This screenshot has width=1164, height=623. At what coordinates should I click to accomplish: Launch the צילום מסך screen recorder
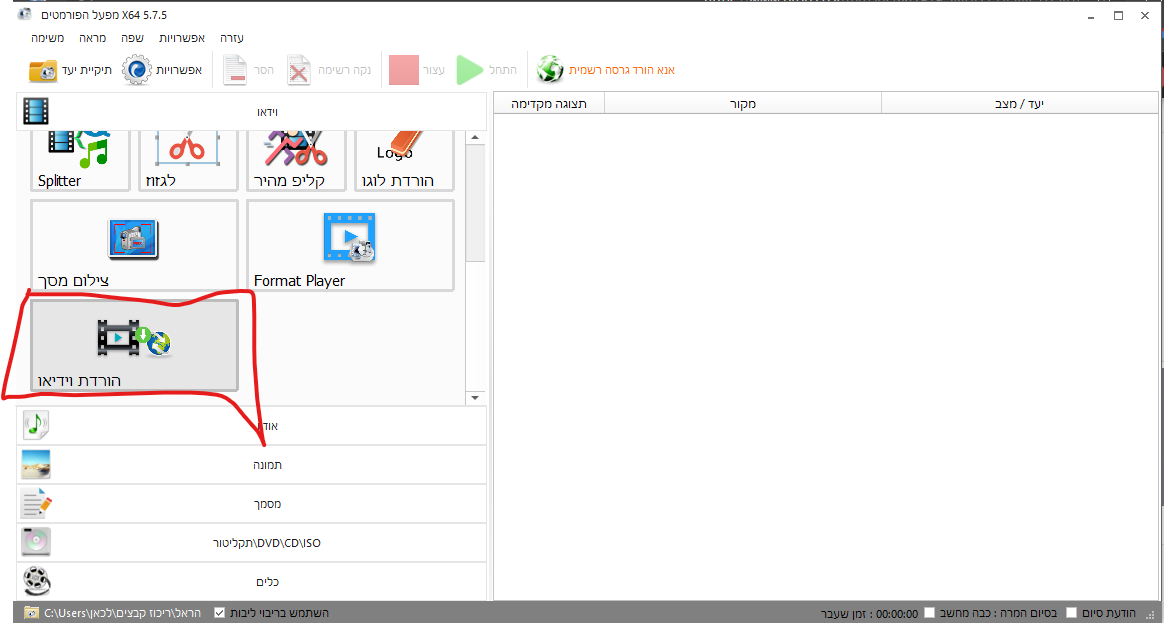(x=134, y=245)
